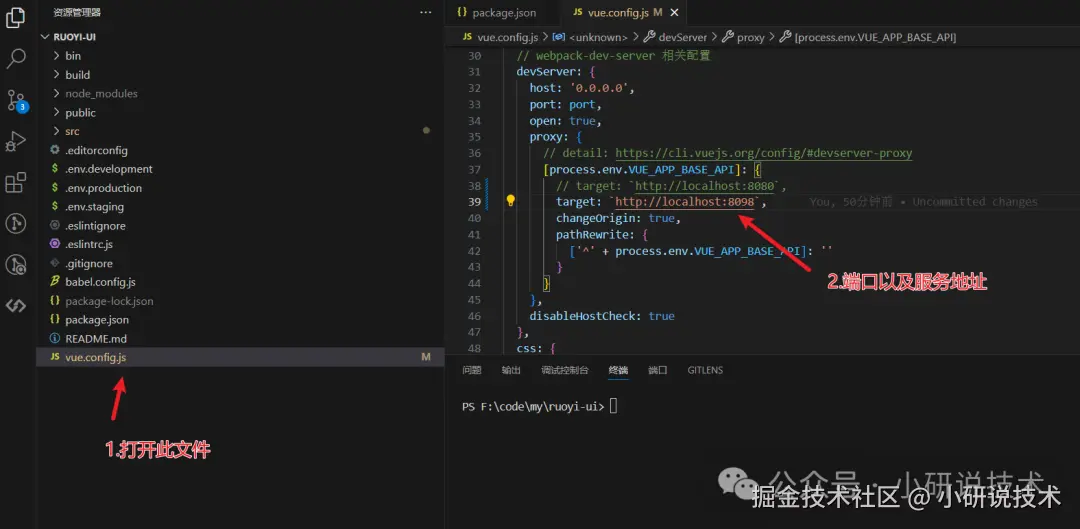This screenshot has height=529, width=1080.
Task: Click the 资源管理器 panel title
Action: [x=77, y=12]
